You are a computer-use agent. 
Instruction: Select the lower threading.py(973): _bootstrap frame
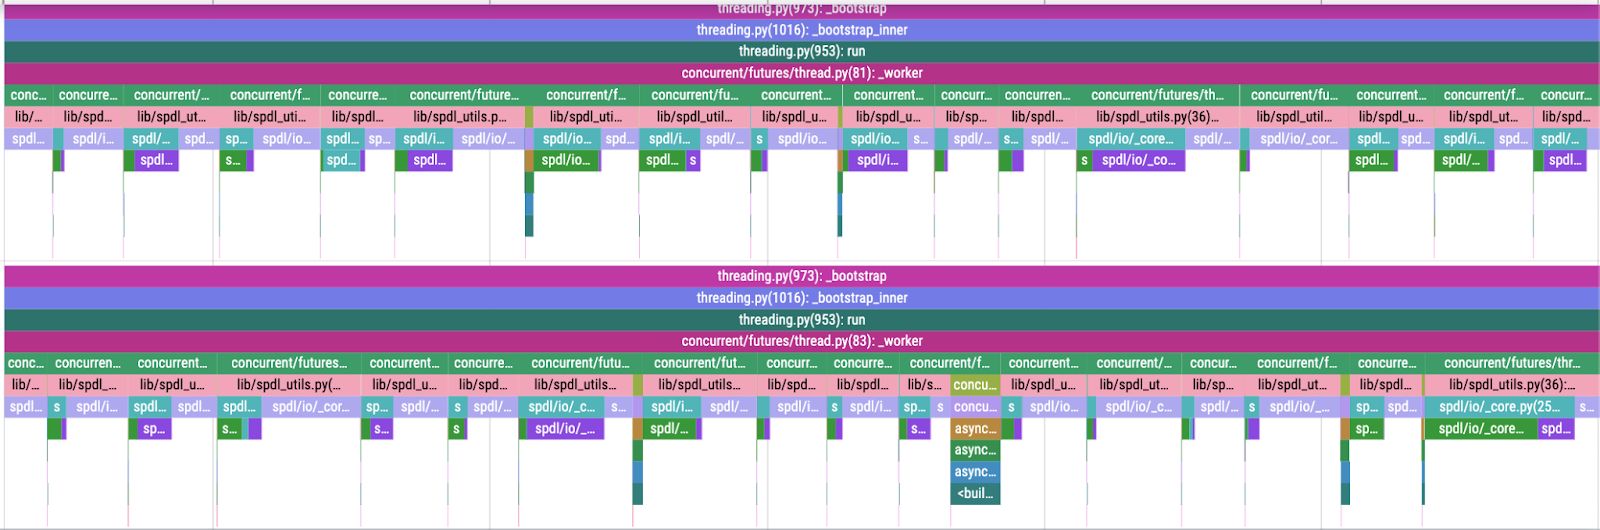[801, 276]
